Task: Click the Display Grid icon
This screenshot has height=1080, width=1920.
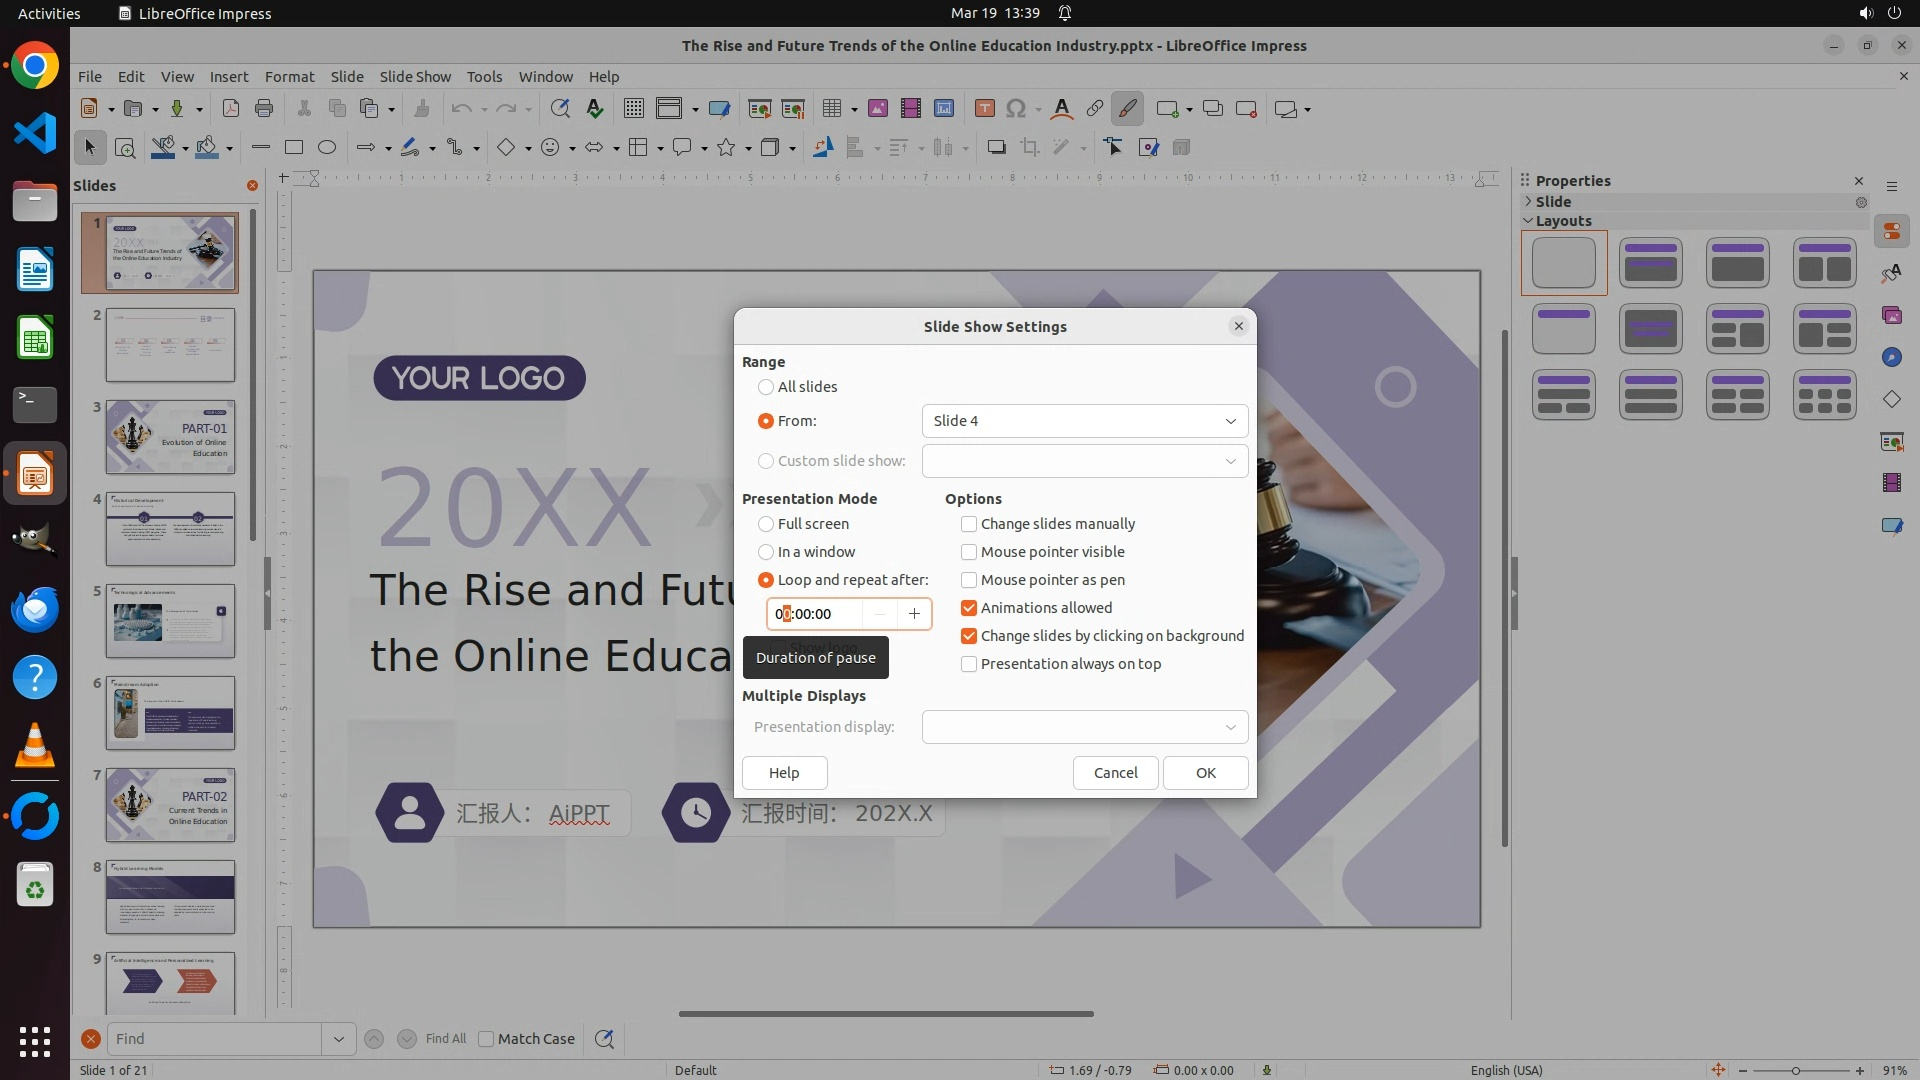Action: pyautogui.click(x=633, y=108)
